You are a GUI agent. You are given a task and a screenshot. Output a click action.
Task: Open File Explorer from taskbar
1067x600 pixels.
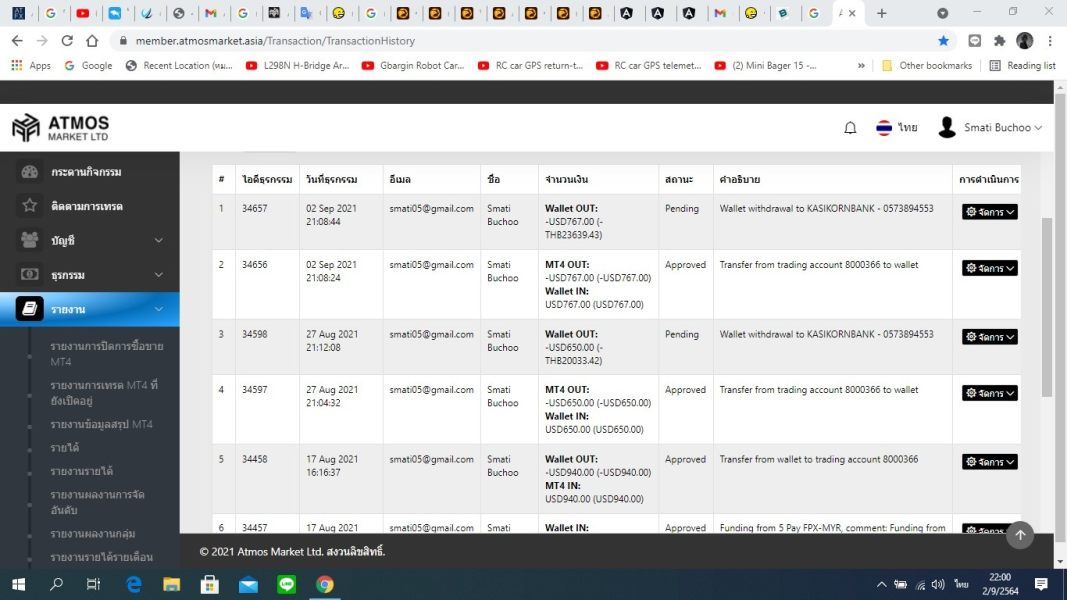pos(171,584)
